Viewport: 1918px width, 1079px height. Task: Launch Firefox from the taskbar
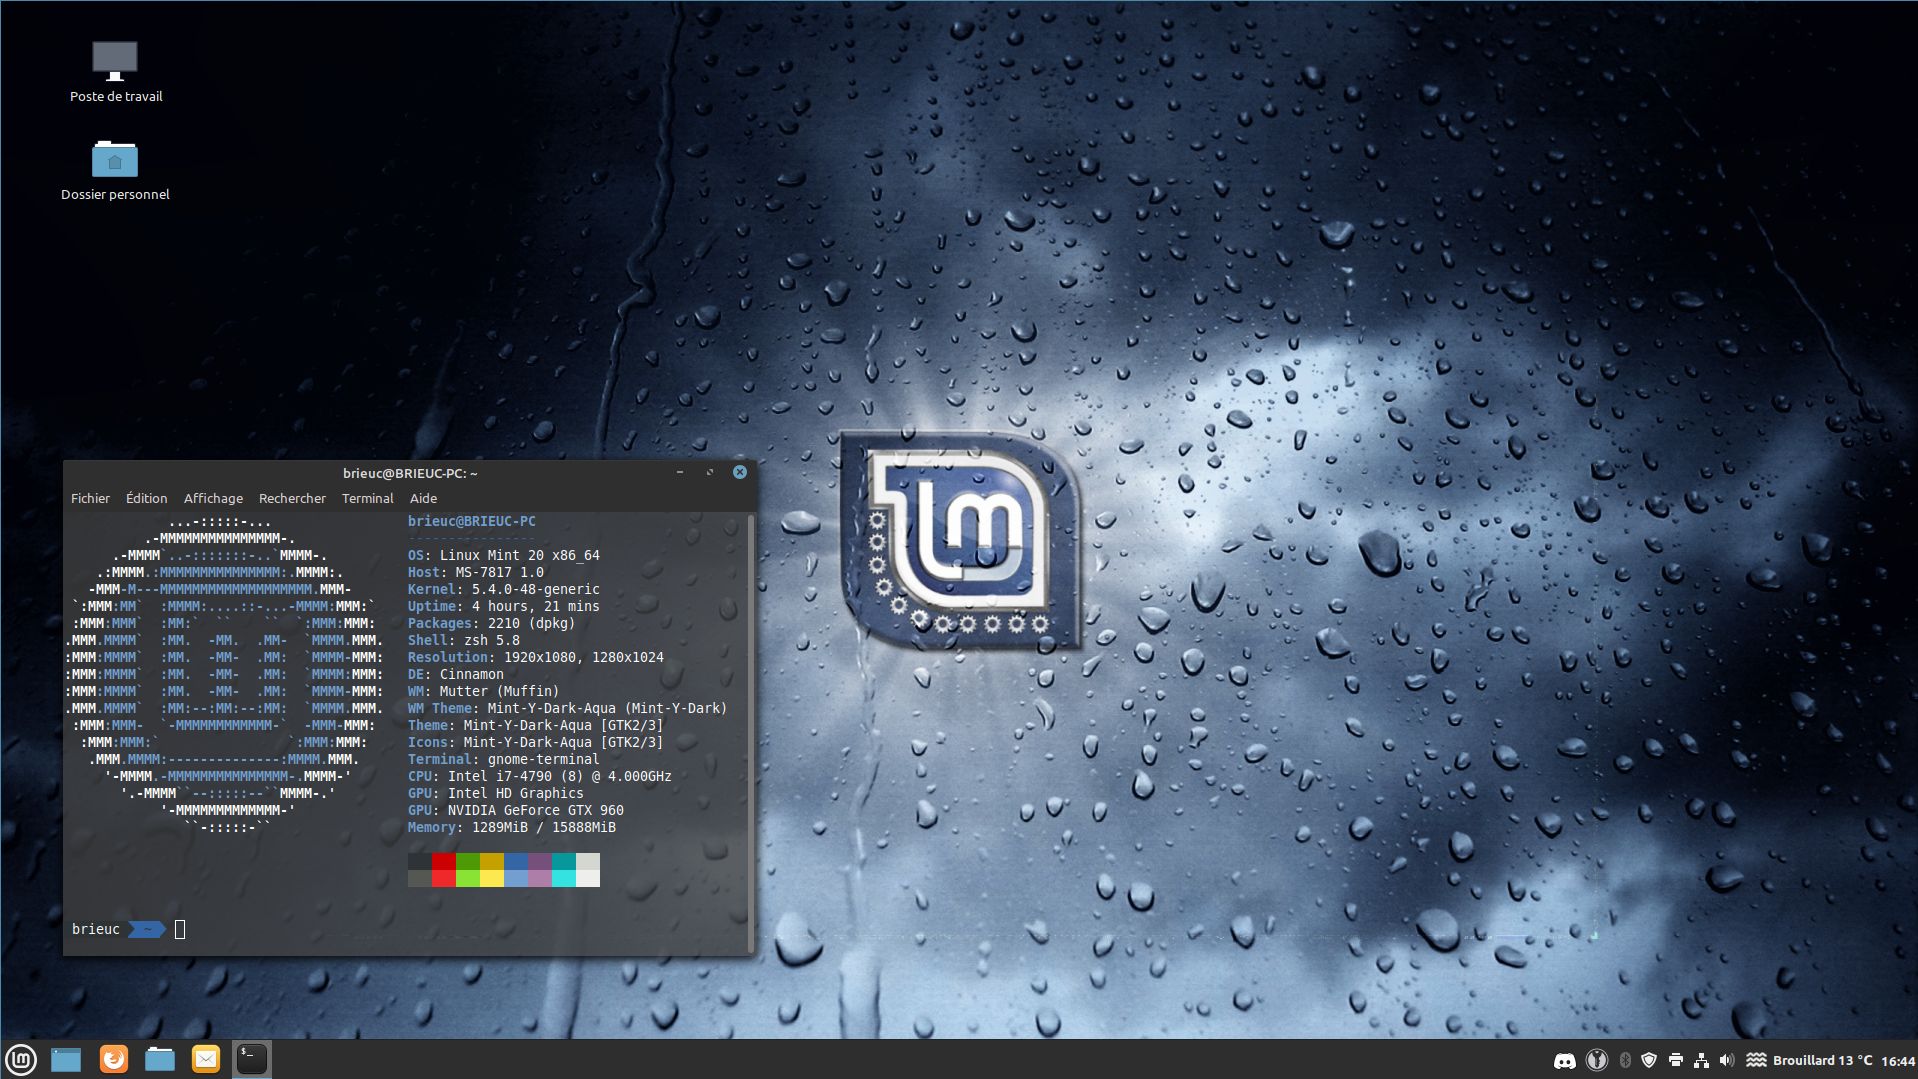tap(113, 1058)
